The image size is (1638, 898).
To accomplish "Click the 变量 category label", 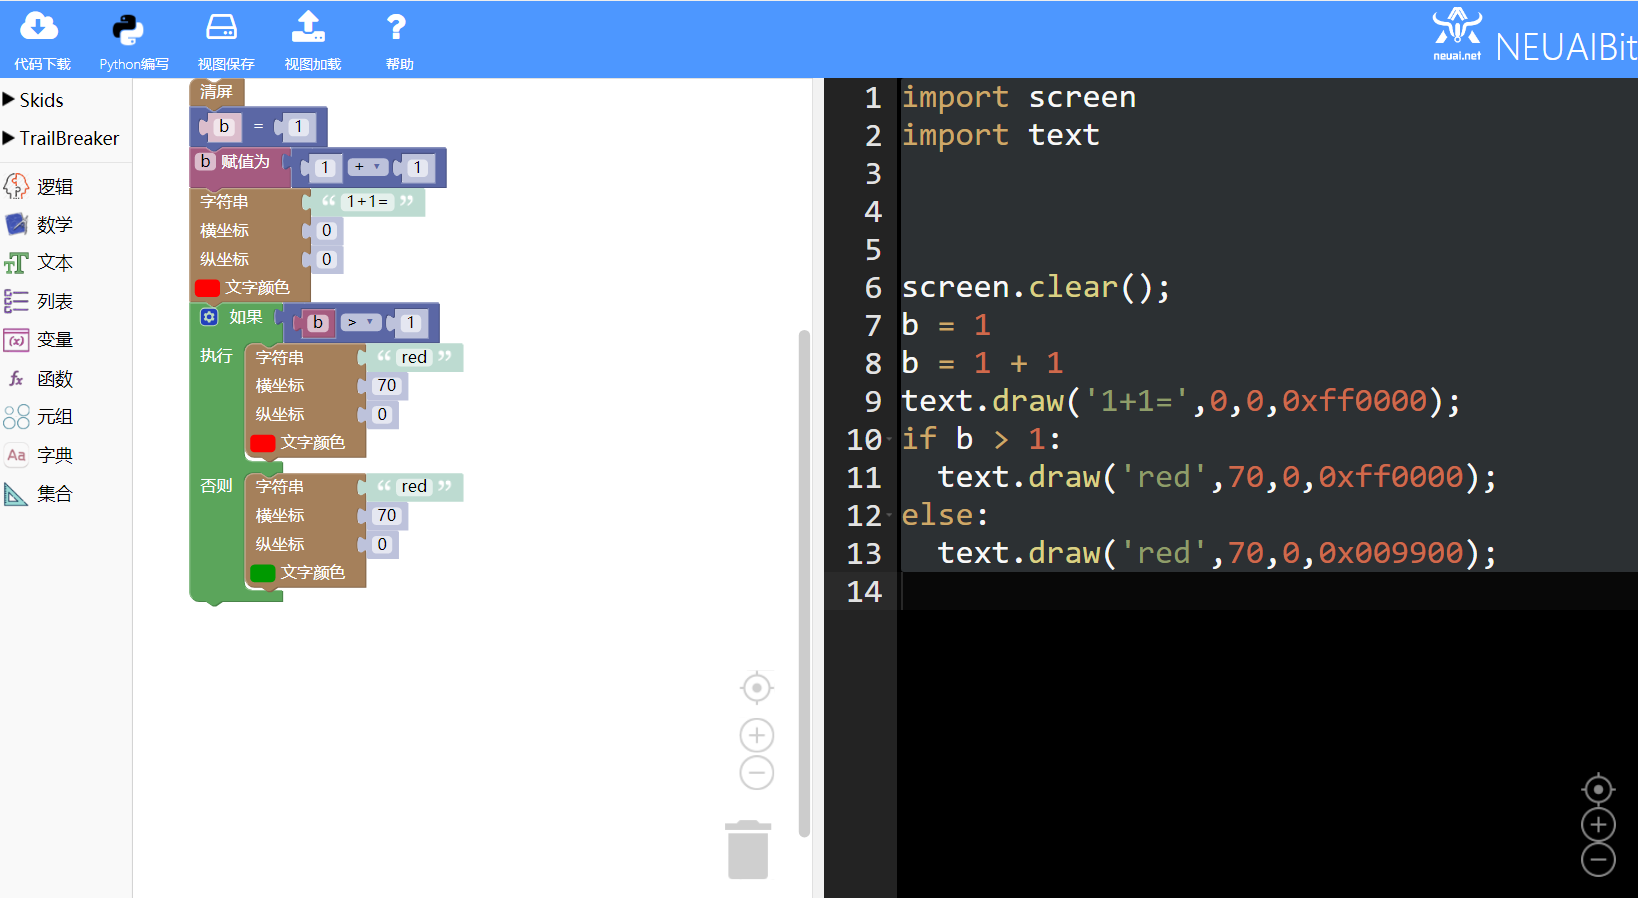I will [55, 340].
